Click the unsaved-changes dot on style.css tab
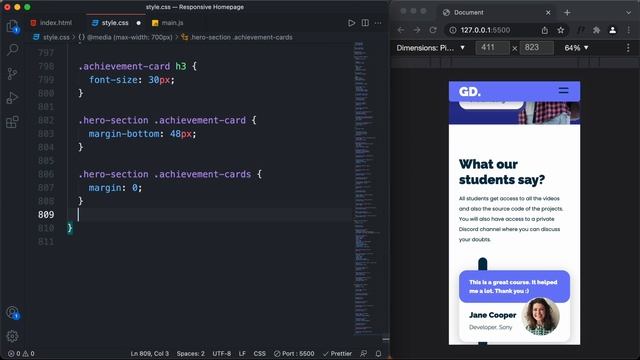The width and height of the screenshot is (640, 360). (139, 23)
